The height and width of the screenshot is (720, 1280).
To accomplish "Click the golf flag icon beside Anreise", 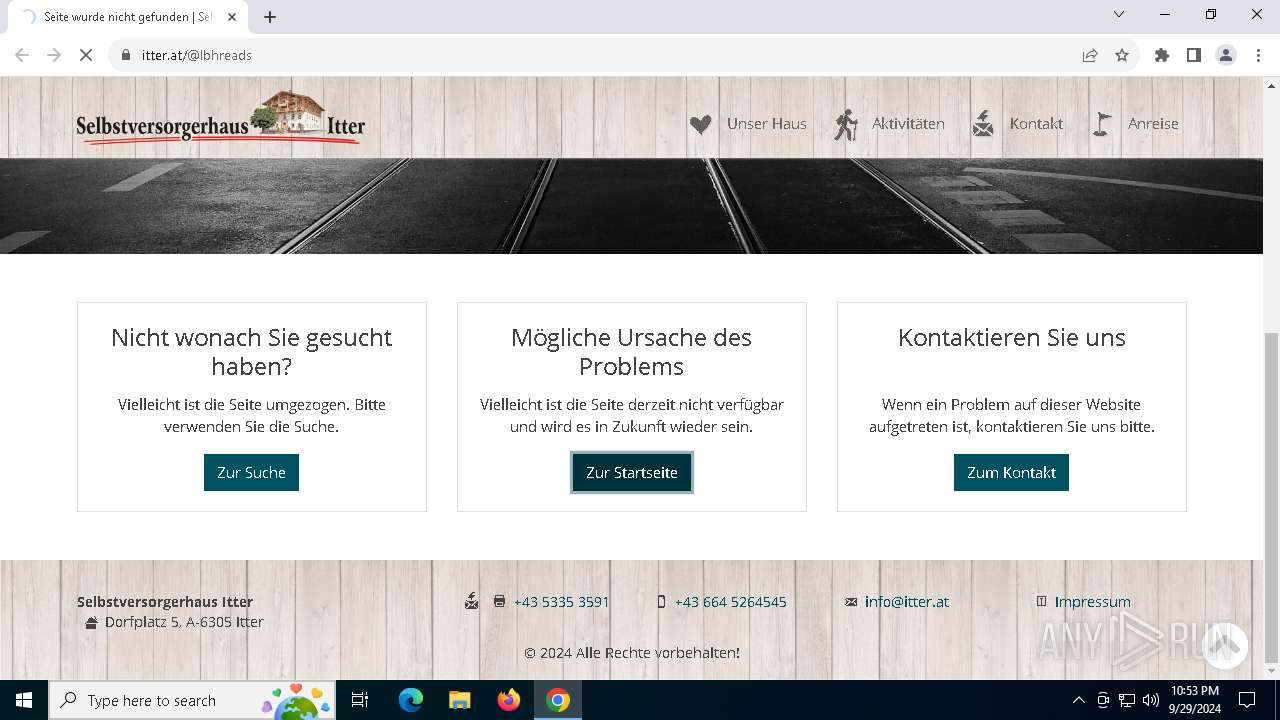I will (1101, 124).
